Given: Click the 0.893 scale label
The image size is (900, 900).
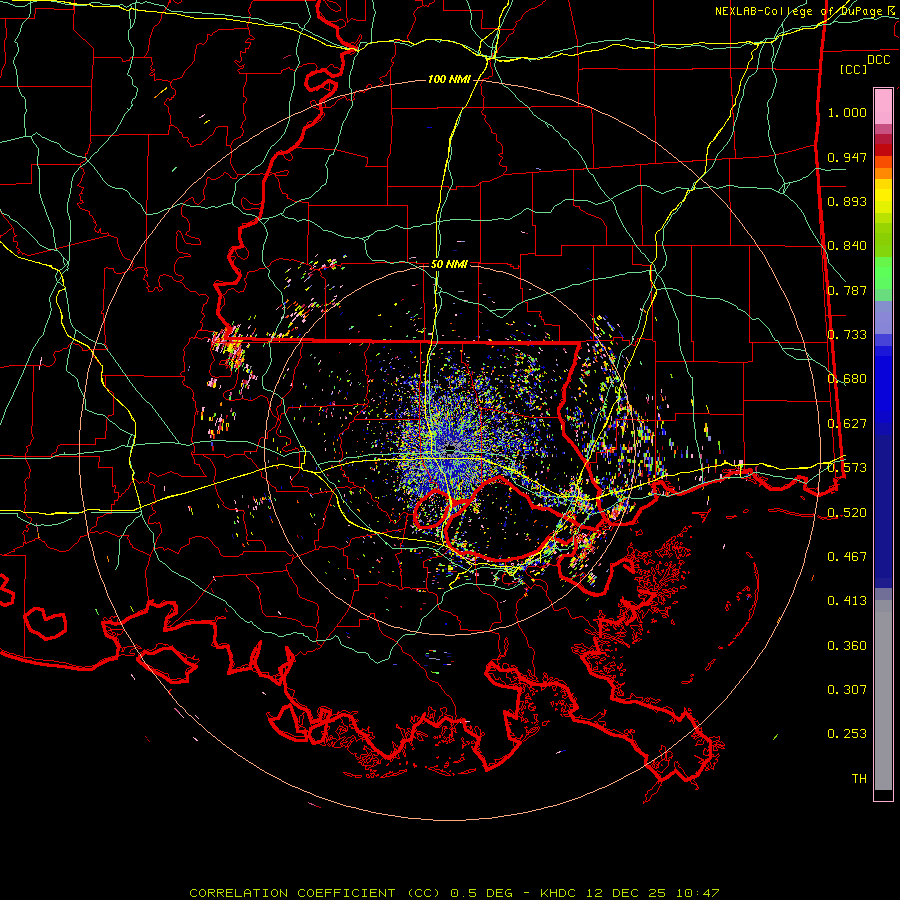Looking at the screenshot, I should [x=847, y=201].
